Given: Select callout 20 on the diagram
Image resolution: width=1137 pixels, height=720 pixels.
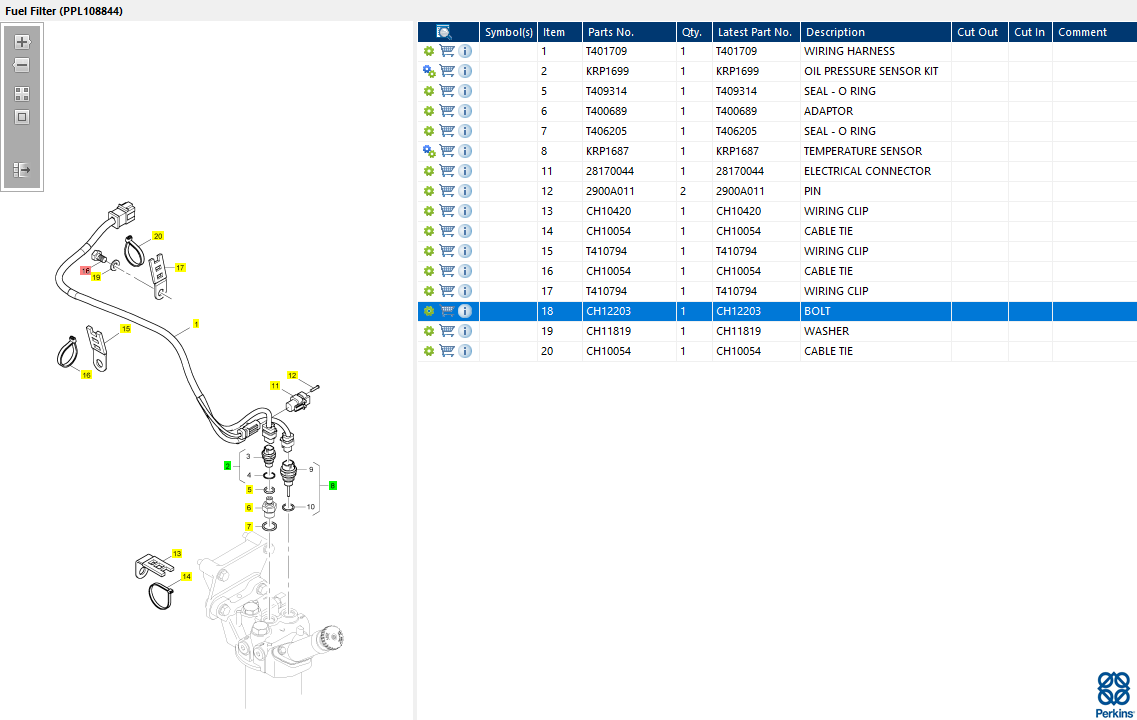Looking at the screenshot, I should click(158, 236).
